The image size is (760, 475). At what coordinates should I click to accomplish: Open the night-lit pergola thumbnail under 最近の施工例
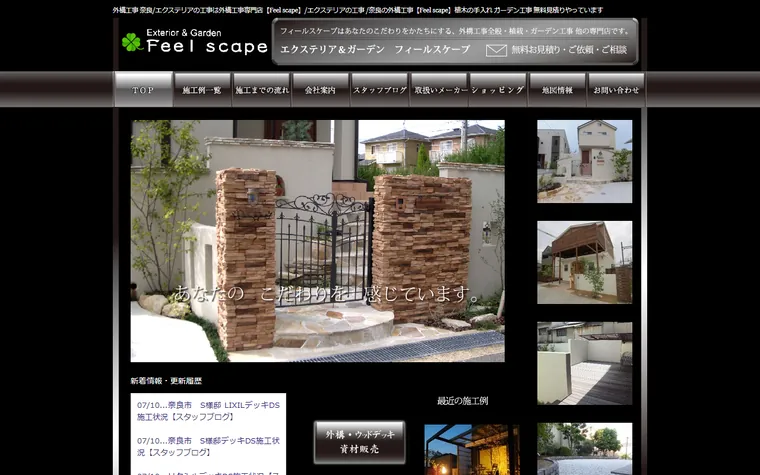[472, 450]
